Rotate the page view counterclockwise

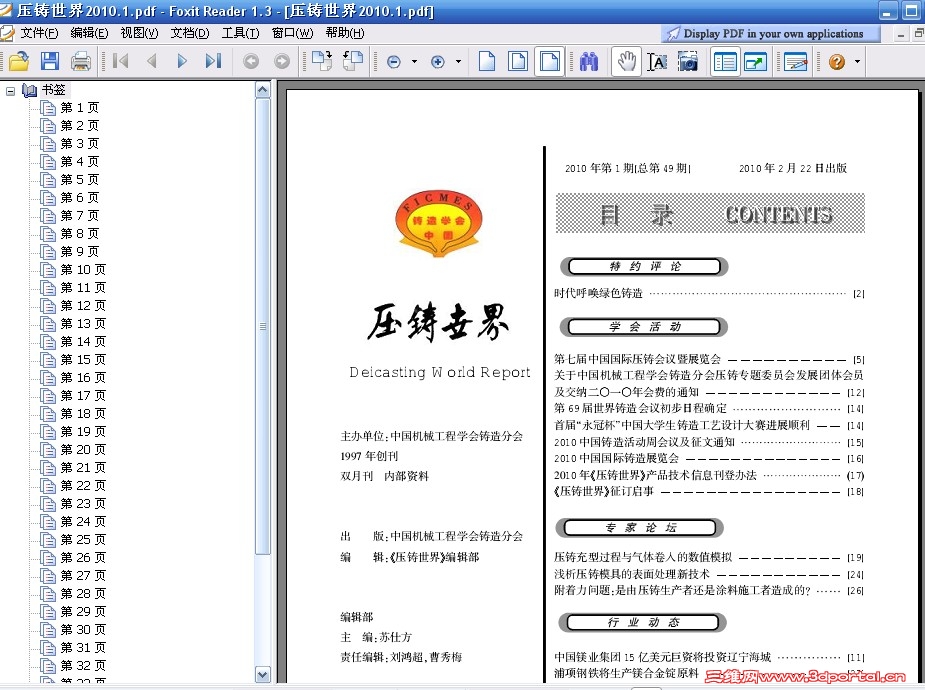click(353, 61)
